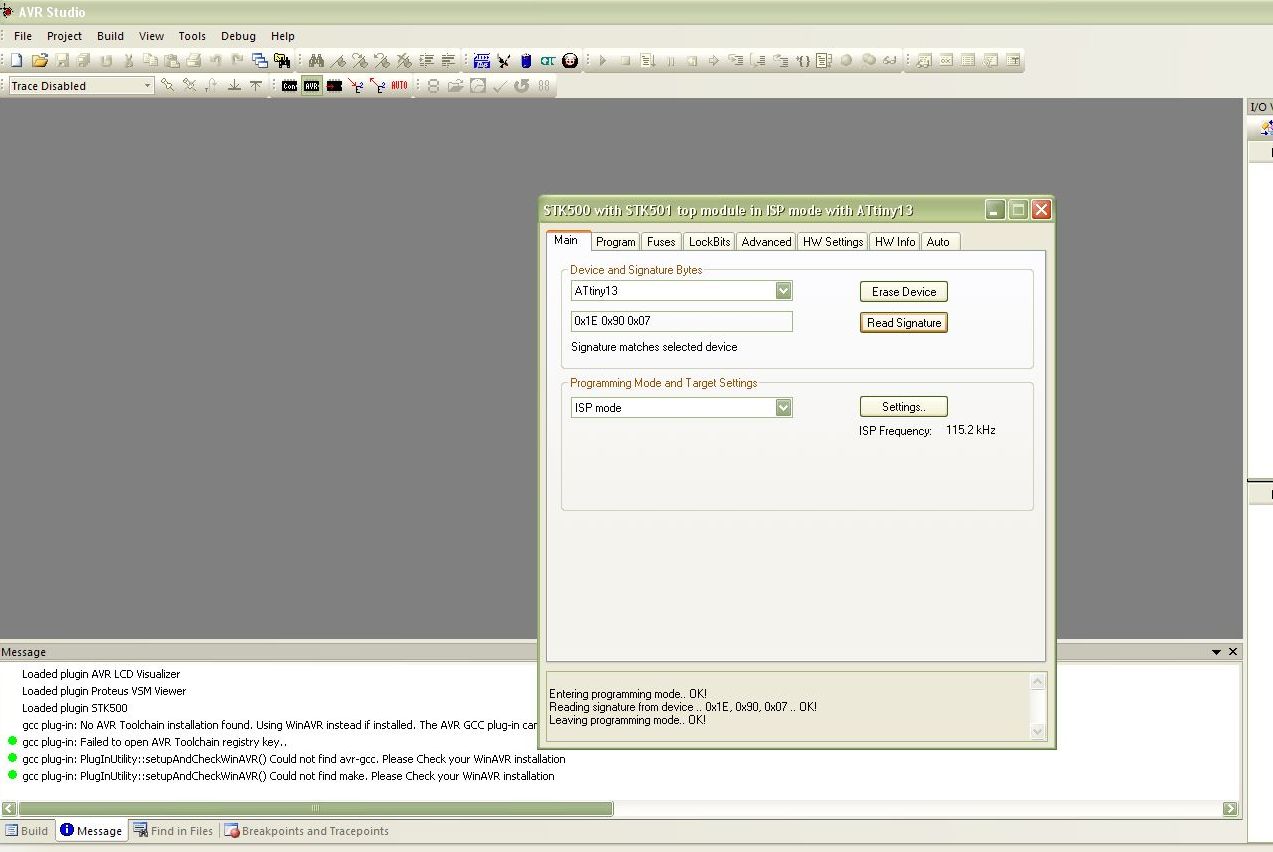
Task: Click the Erase Device button
Action: coord(904,292)
